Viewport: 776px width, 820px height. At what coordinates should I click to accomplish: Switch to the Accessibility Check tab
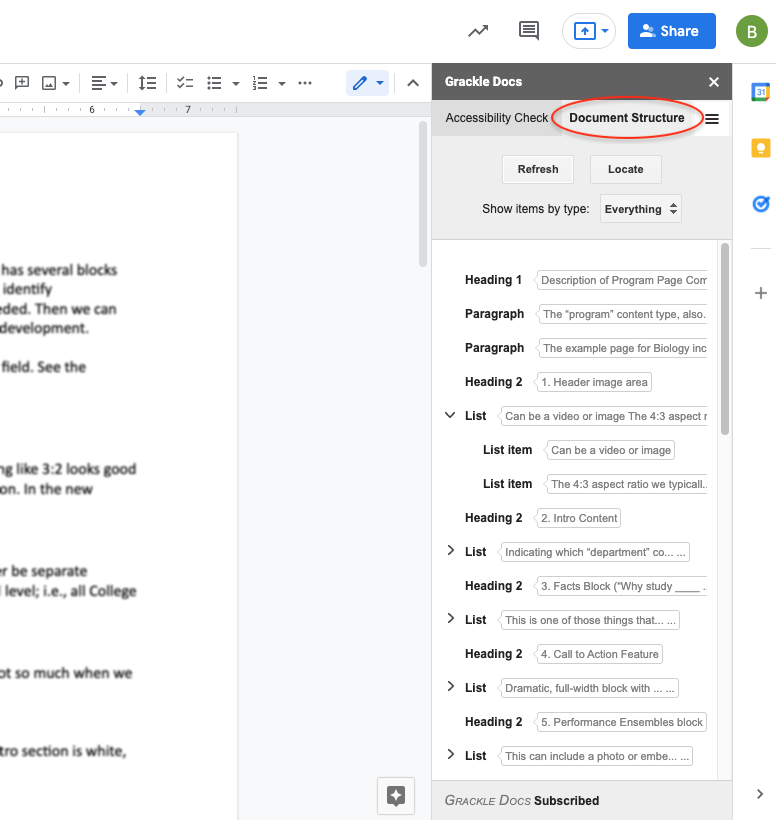[x=497, y=118]
